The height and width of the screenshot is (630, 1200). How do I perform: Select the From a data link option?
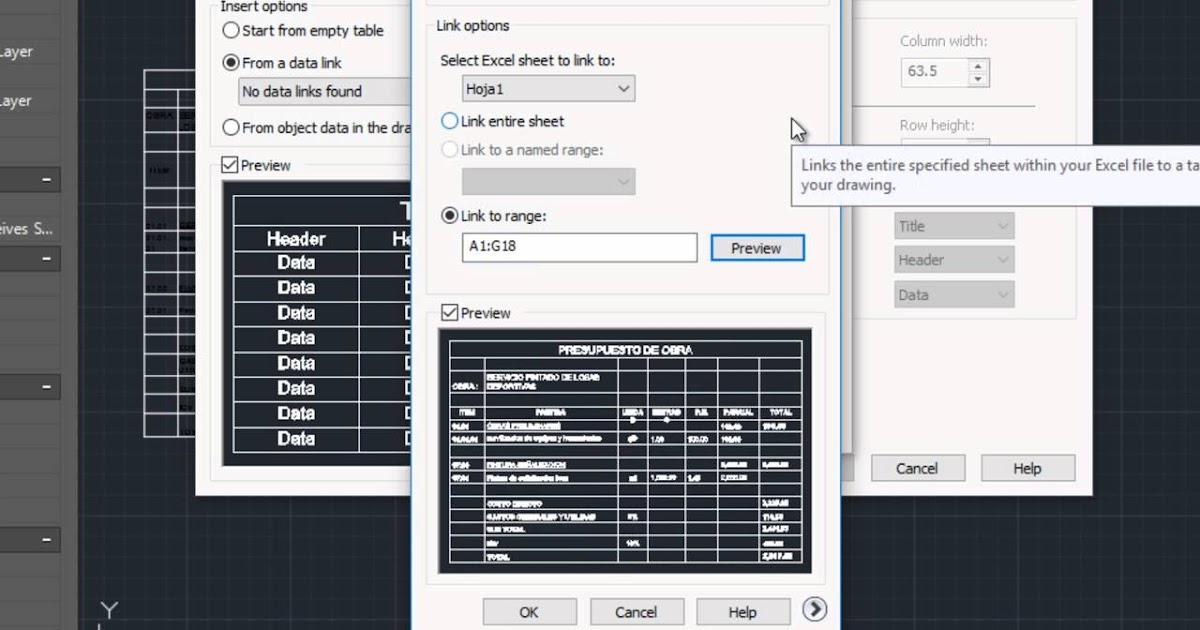(231, 62)
